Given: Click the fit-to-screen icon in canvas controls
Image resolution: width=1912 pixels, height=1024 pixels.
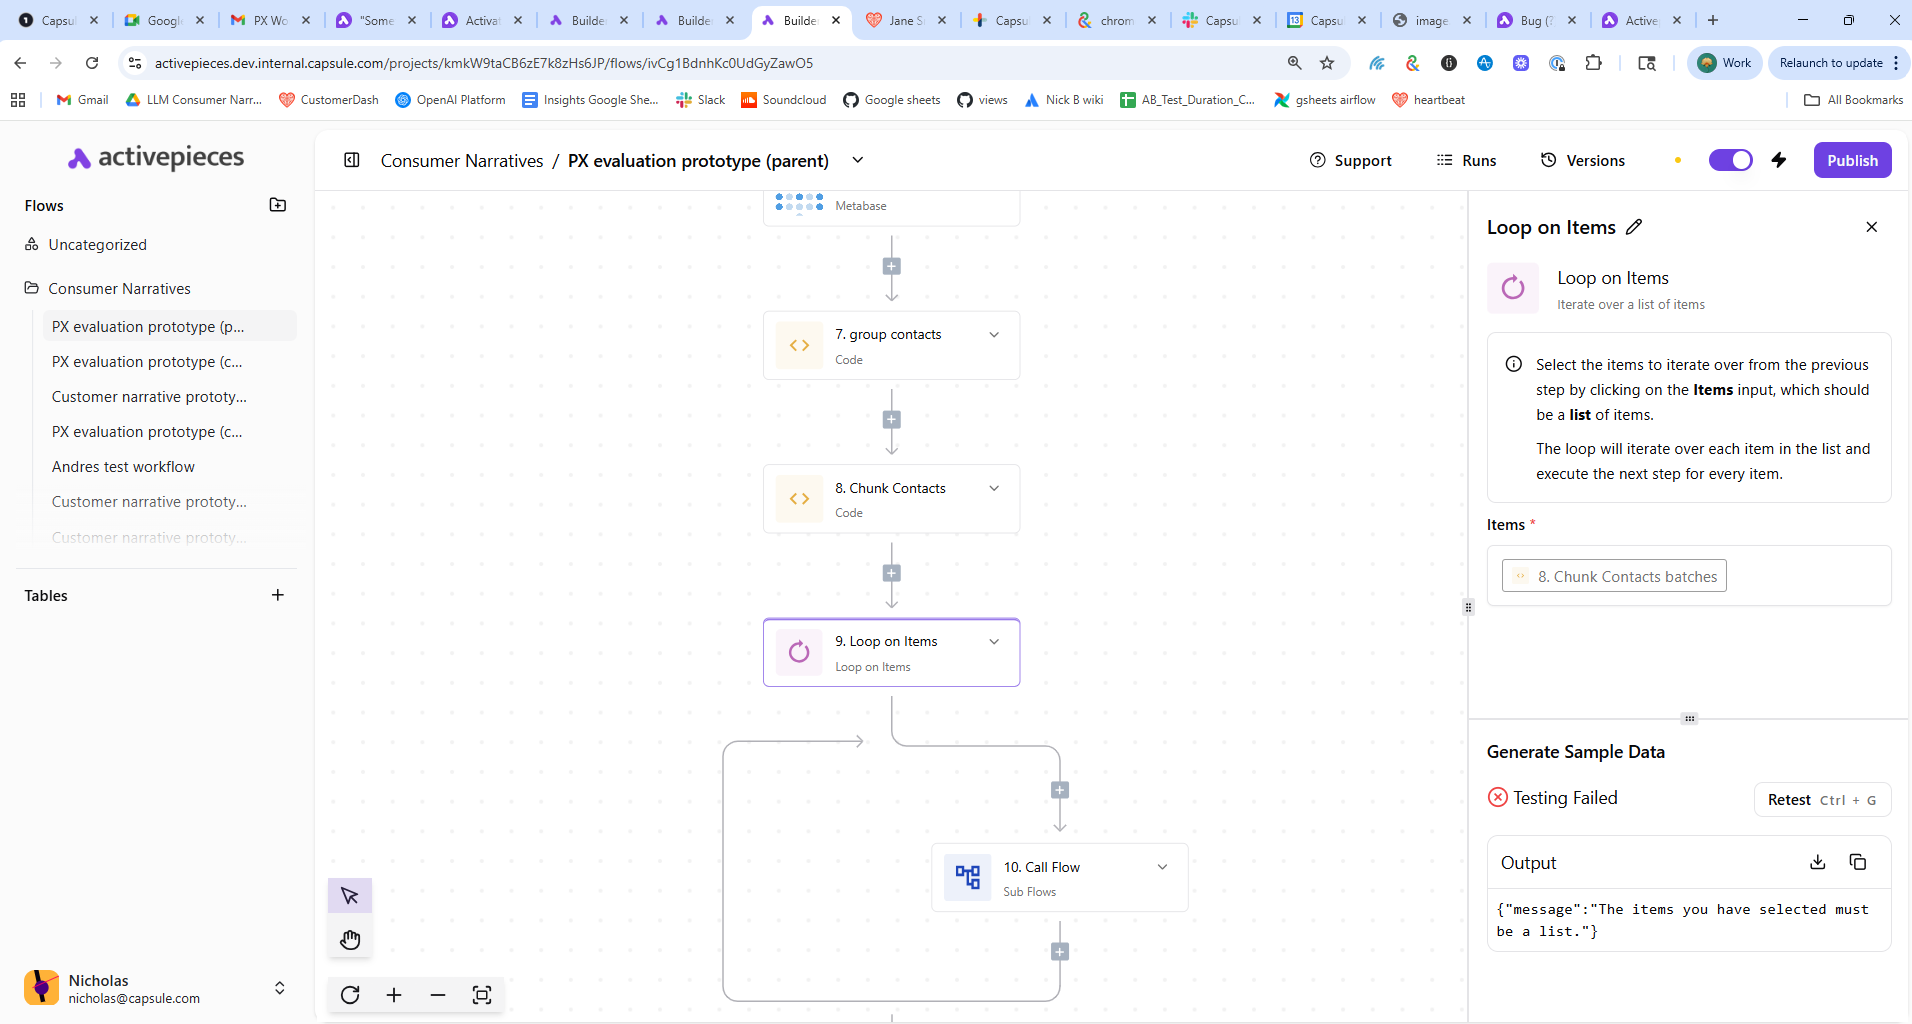Looking at the screenshot, I should point(482,995).
